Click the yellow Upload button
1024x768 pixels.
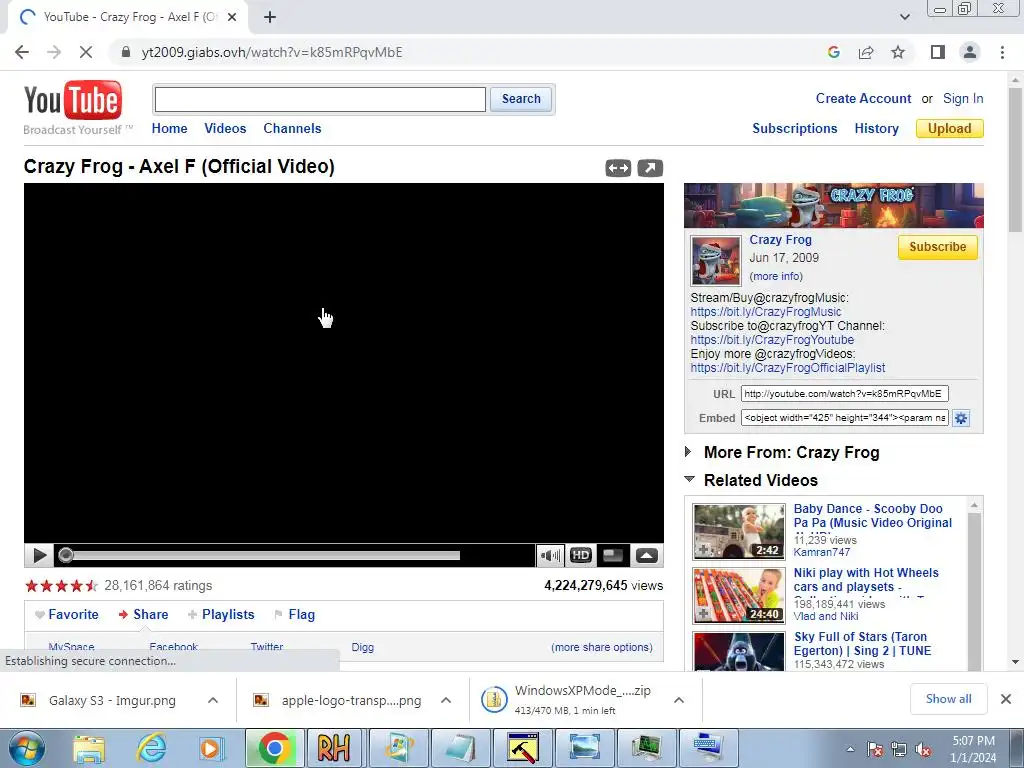point(950,129)
